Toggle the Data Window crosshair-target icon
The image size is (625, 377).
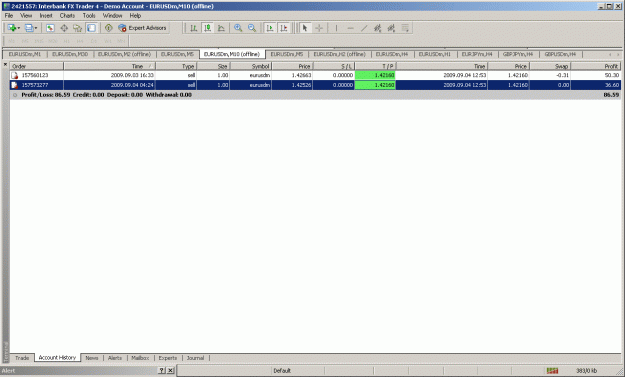[x=64, y=28]
